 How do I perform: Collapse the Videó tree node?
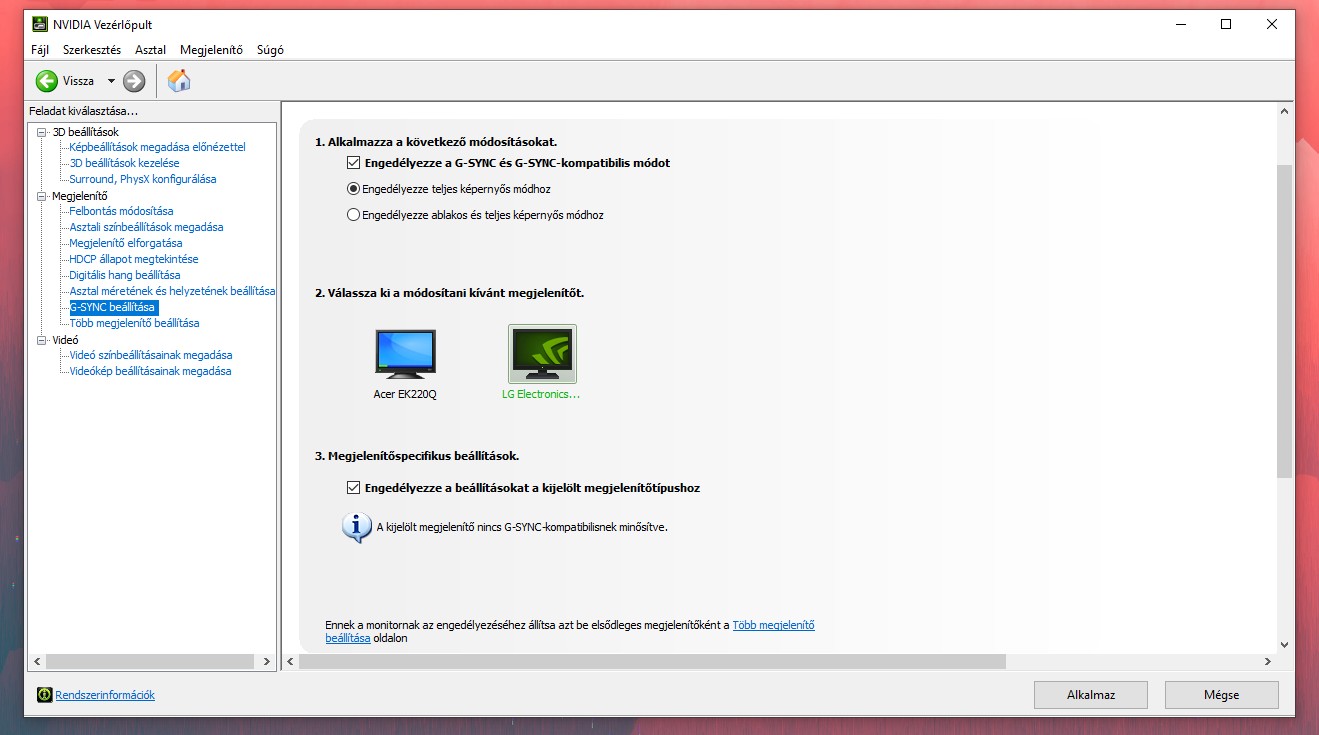click(42, 340)
